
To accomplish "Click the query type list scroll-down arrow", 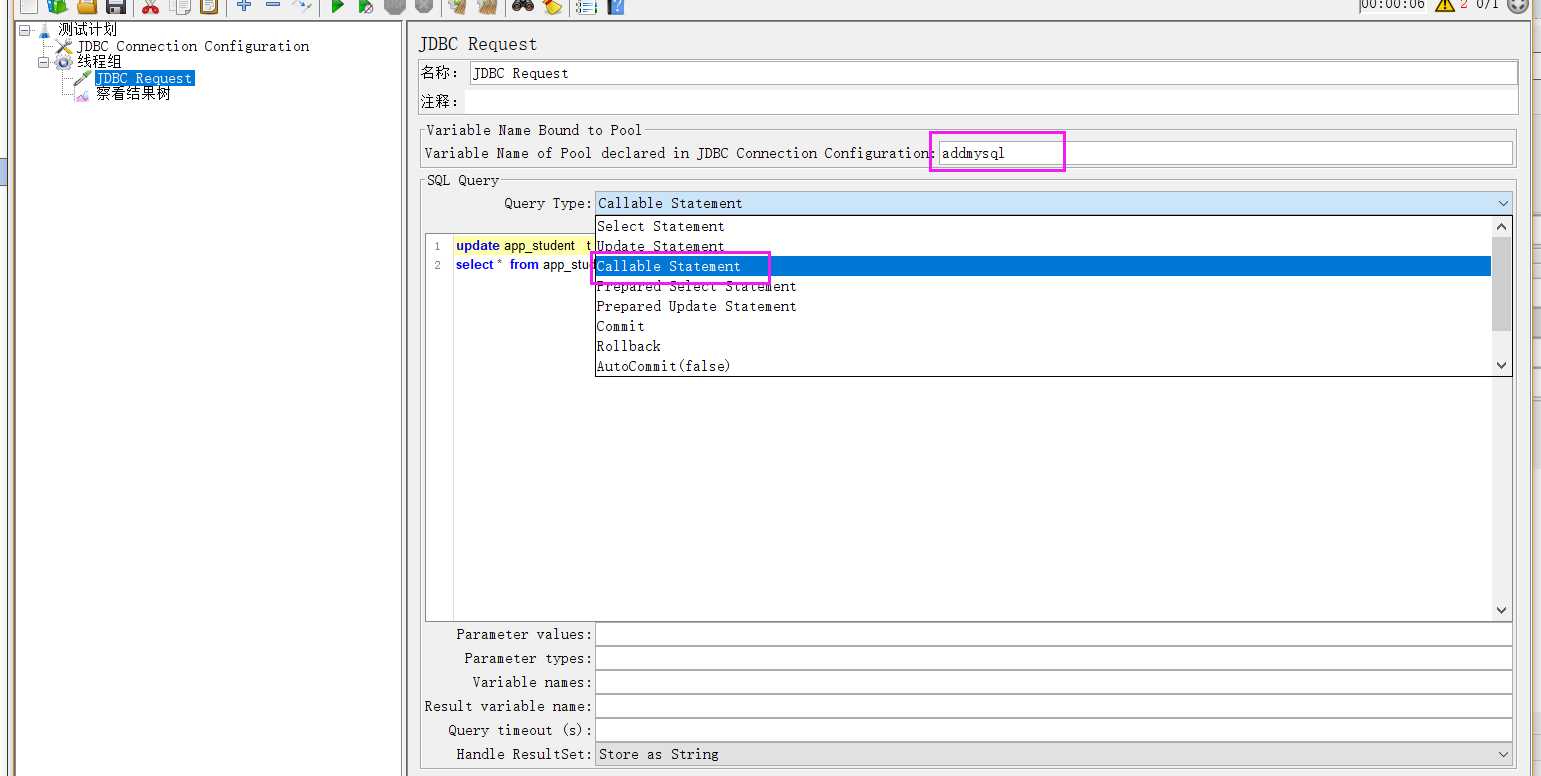I will [x=1501, y=366].
